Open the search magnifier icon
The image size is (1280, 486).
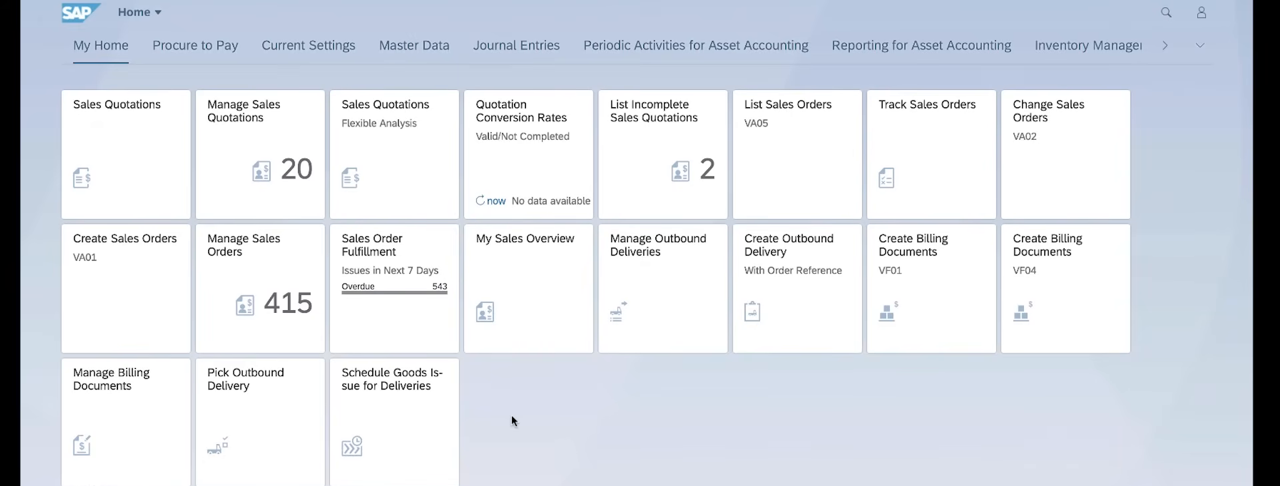[x=1166, y=12]
